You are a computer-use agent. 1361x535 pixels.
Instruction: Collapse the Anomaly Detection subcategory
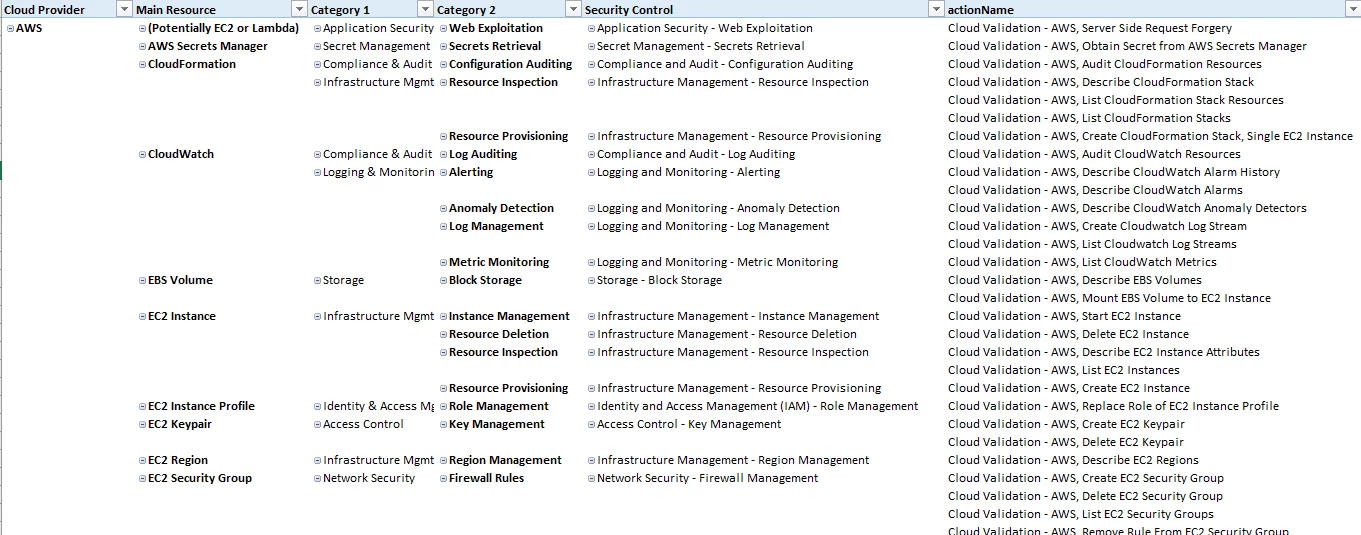coord(443,209)
